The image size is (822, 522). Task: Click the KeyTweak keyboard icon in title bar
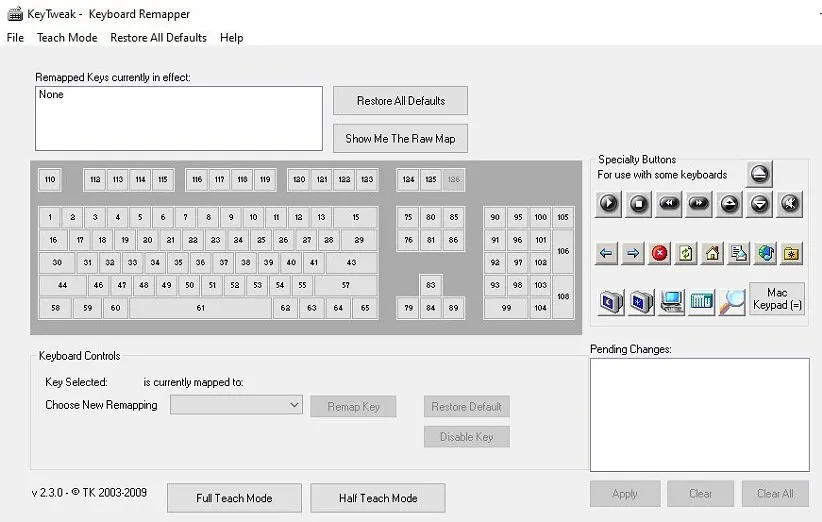15,14
